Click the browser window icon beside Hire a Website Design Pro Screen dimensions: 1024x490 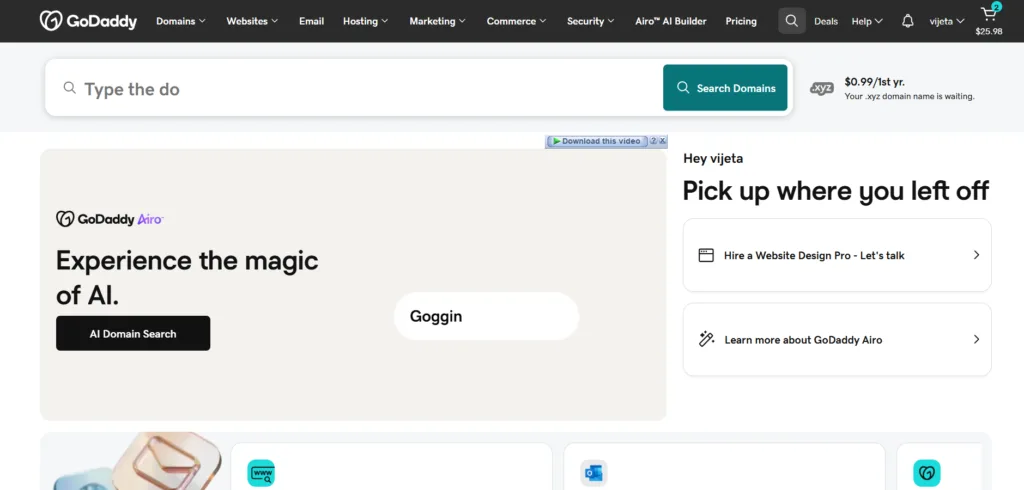pyautogui.click(x=706, y=255)
